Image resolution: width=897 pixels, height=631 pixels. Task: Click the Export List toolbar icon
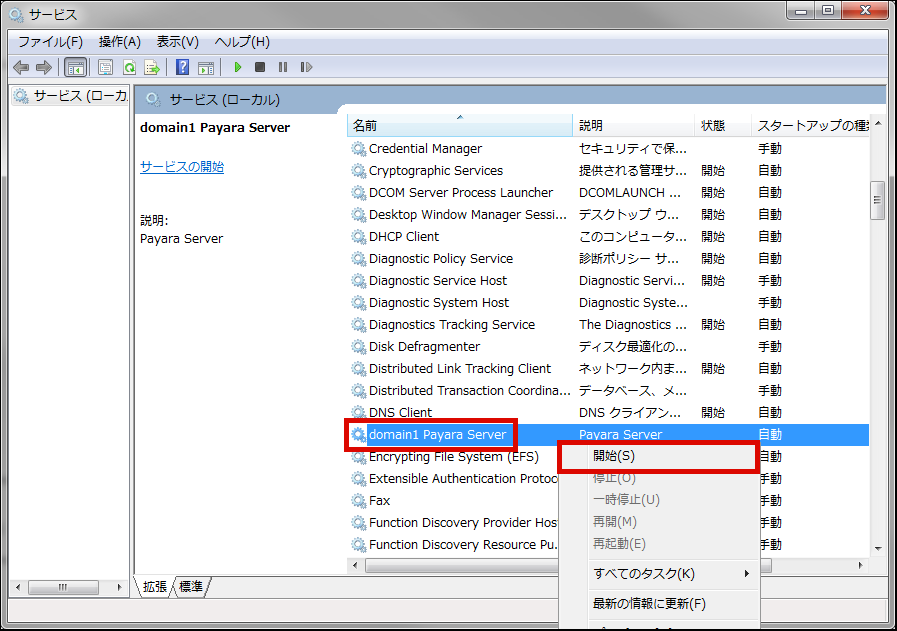[152, 67]
